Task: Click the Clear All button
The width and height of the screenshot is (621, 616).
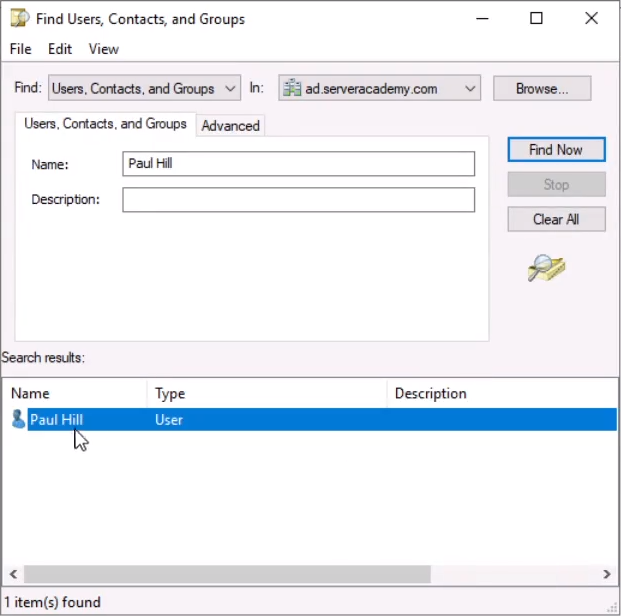Action: [x=555, y=219]
